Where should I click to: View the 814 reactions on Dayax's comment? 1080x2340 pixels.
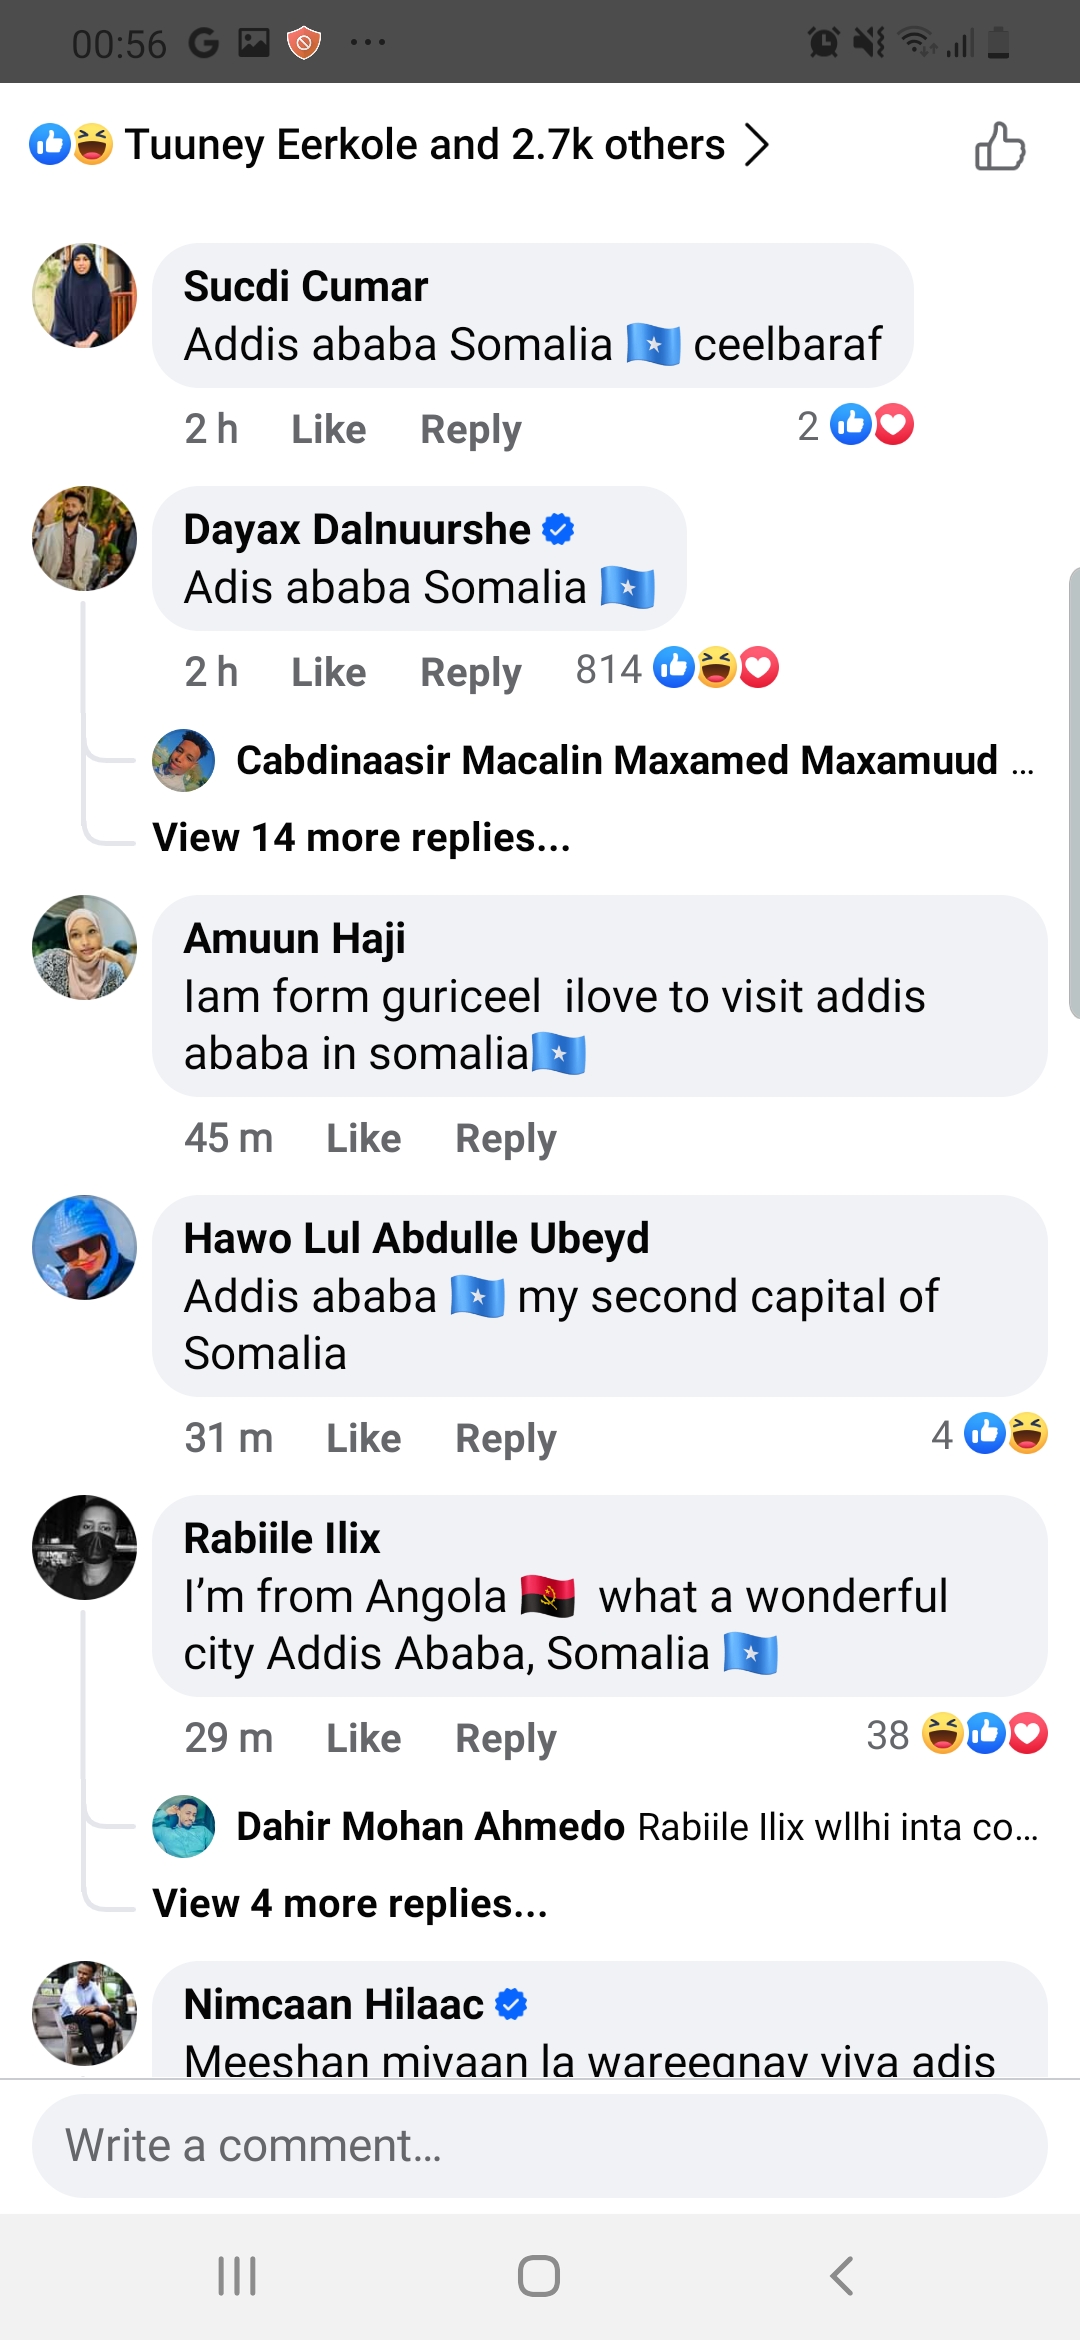pos(676,669)
